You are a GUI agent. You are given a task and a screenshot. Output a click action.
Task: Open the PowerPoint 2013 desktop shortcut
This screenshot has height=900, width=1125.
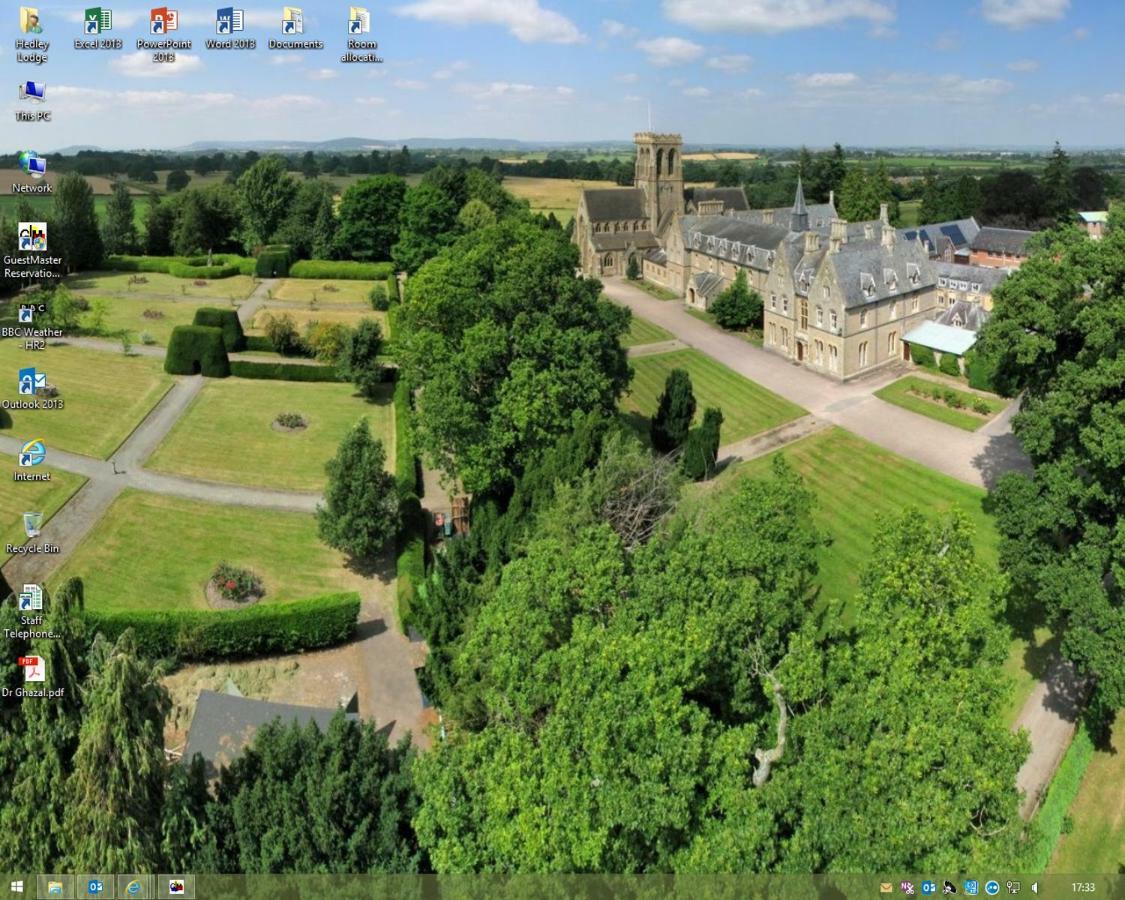(164, 34)
